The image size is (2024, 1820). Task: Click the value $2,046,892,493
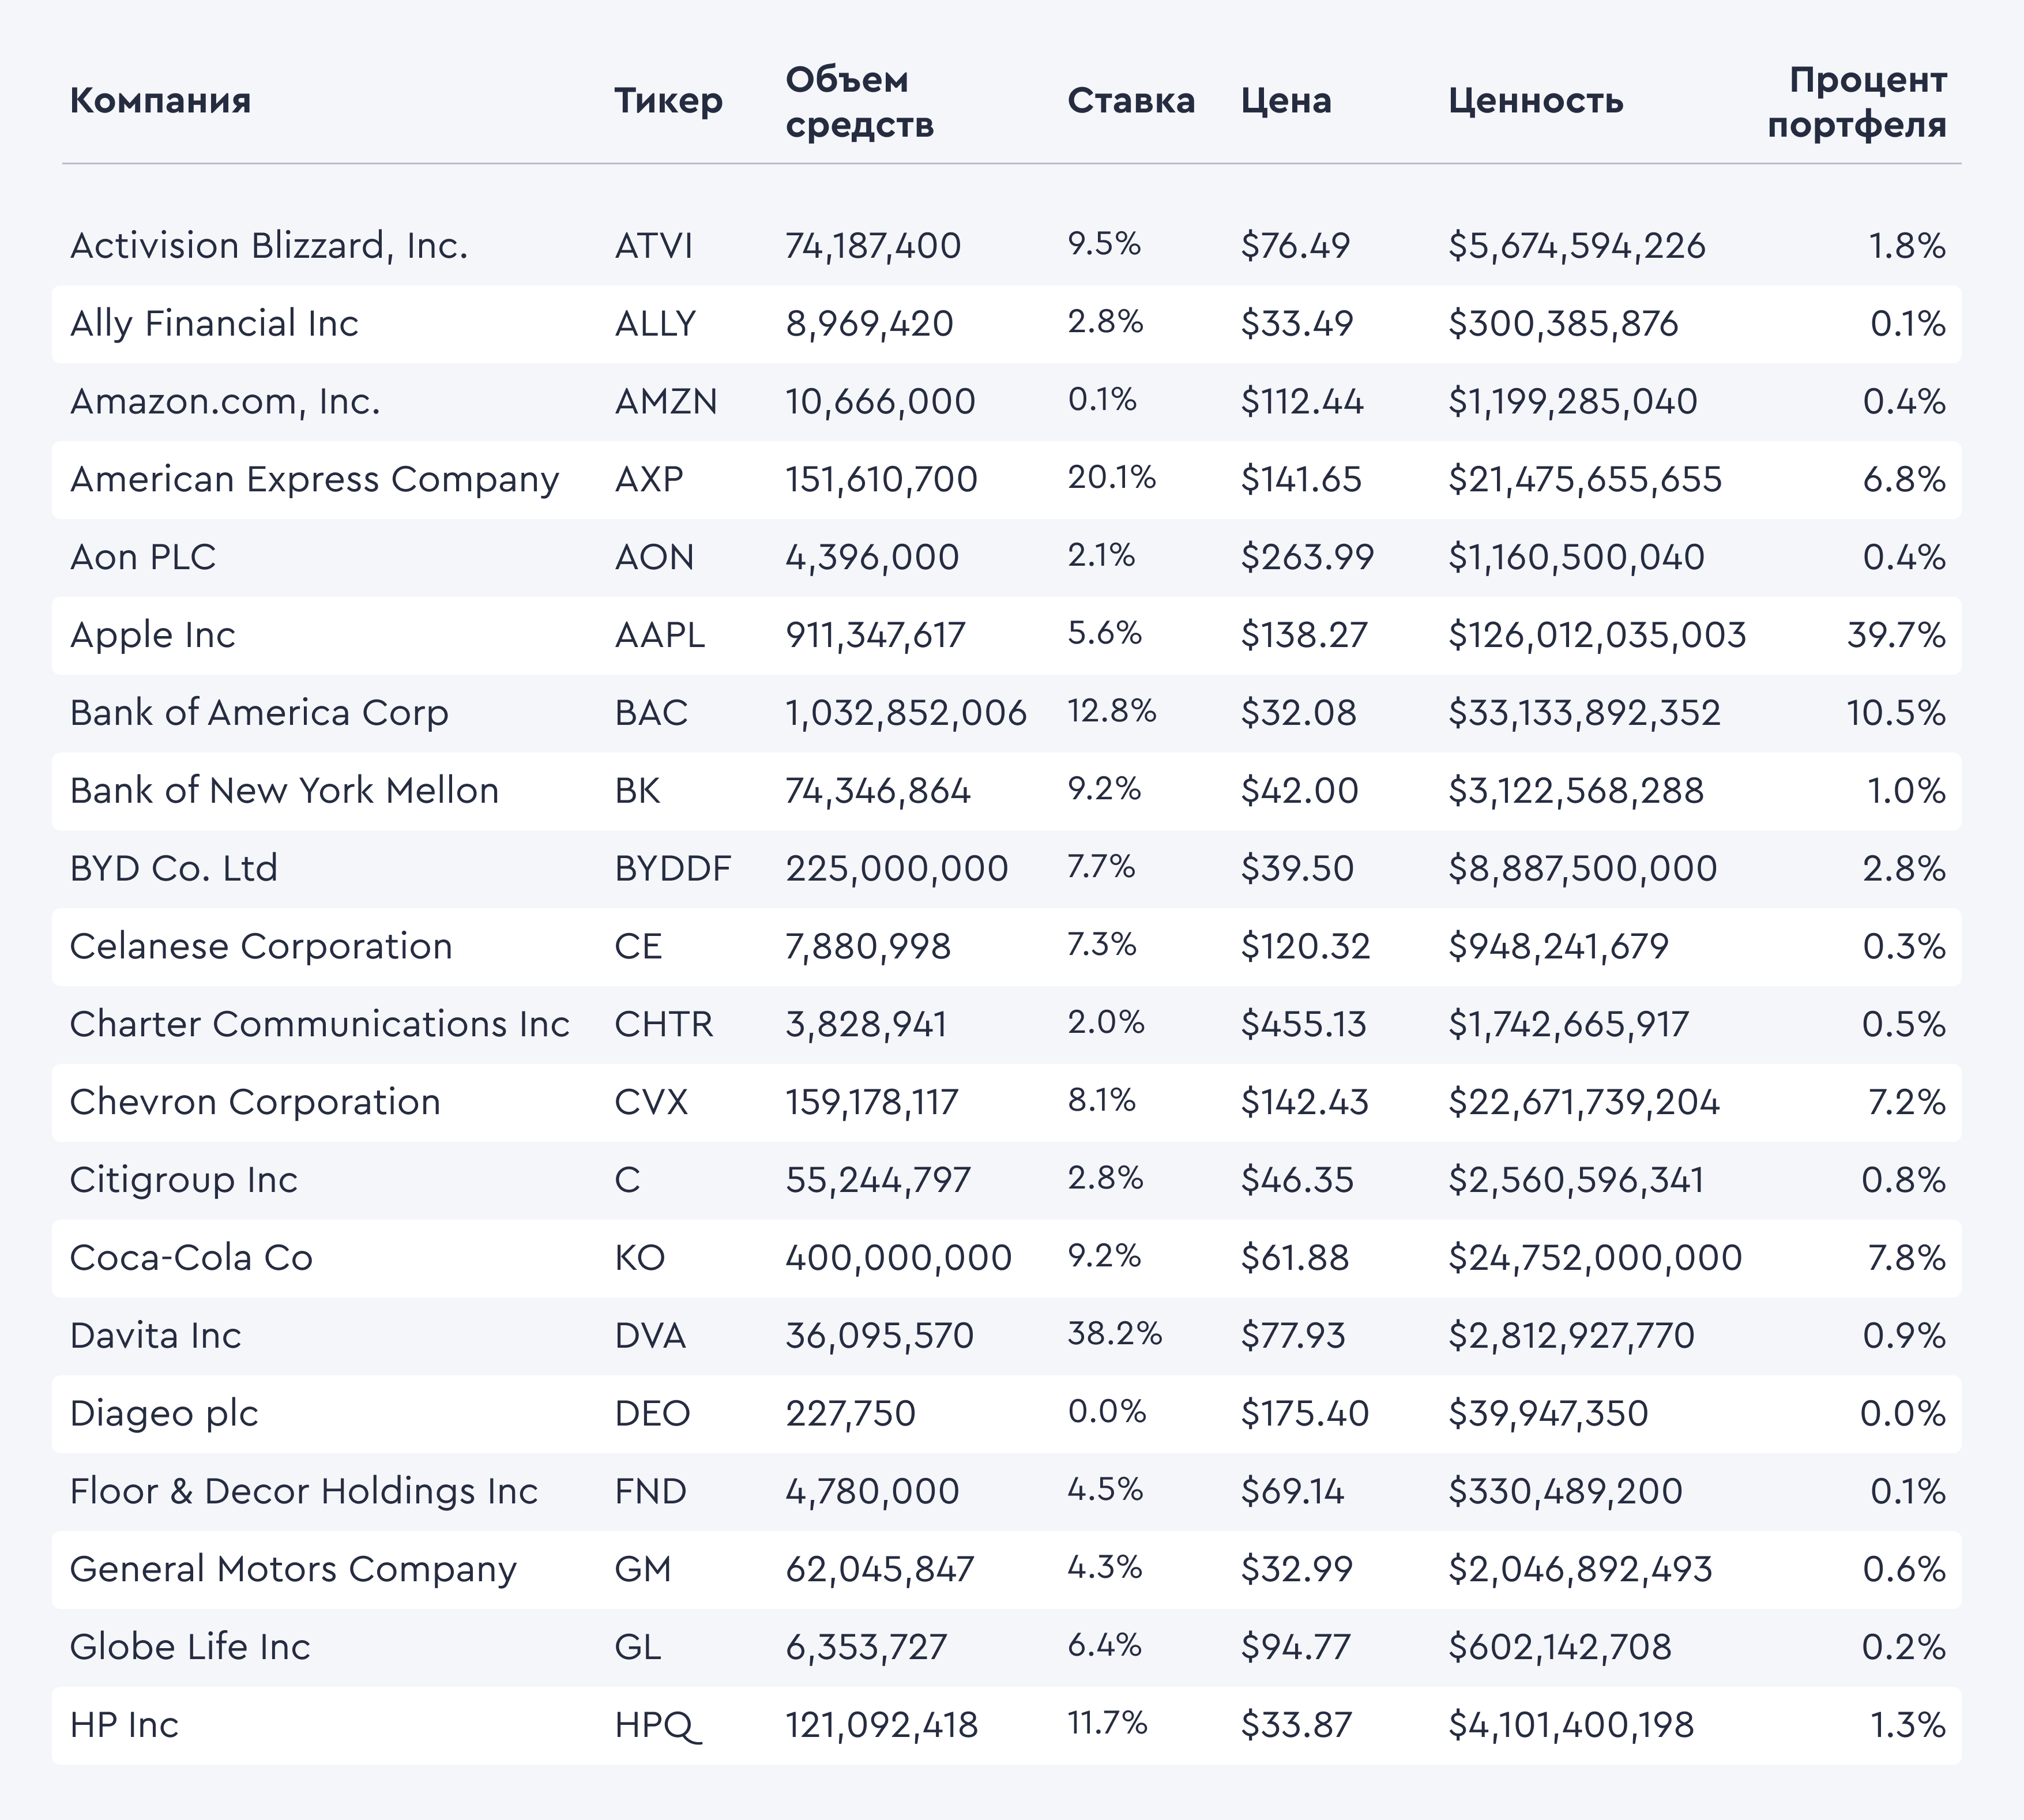[x=1580, y=1570]
